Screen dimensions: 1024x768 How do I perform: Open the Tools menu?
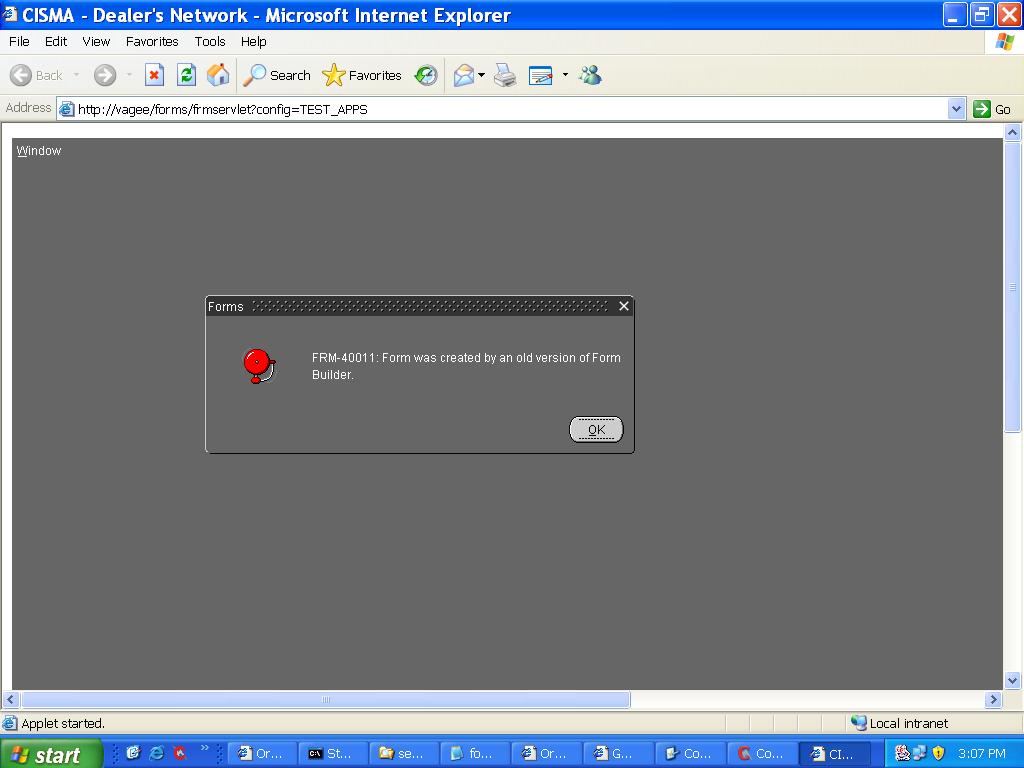click(x=210, y=41)
